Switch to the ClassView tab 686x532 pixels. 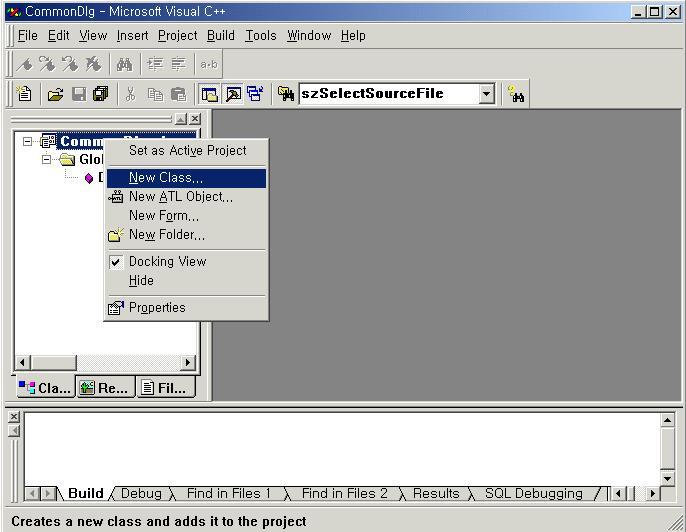pyautogui.click(x=46, y=388)
